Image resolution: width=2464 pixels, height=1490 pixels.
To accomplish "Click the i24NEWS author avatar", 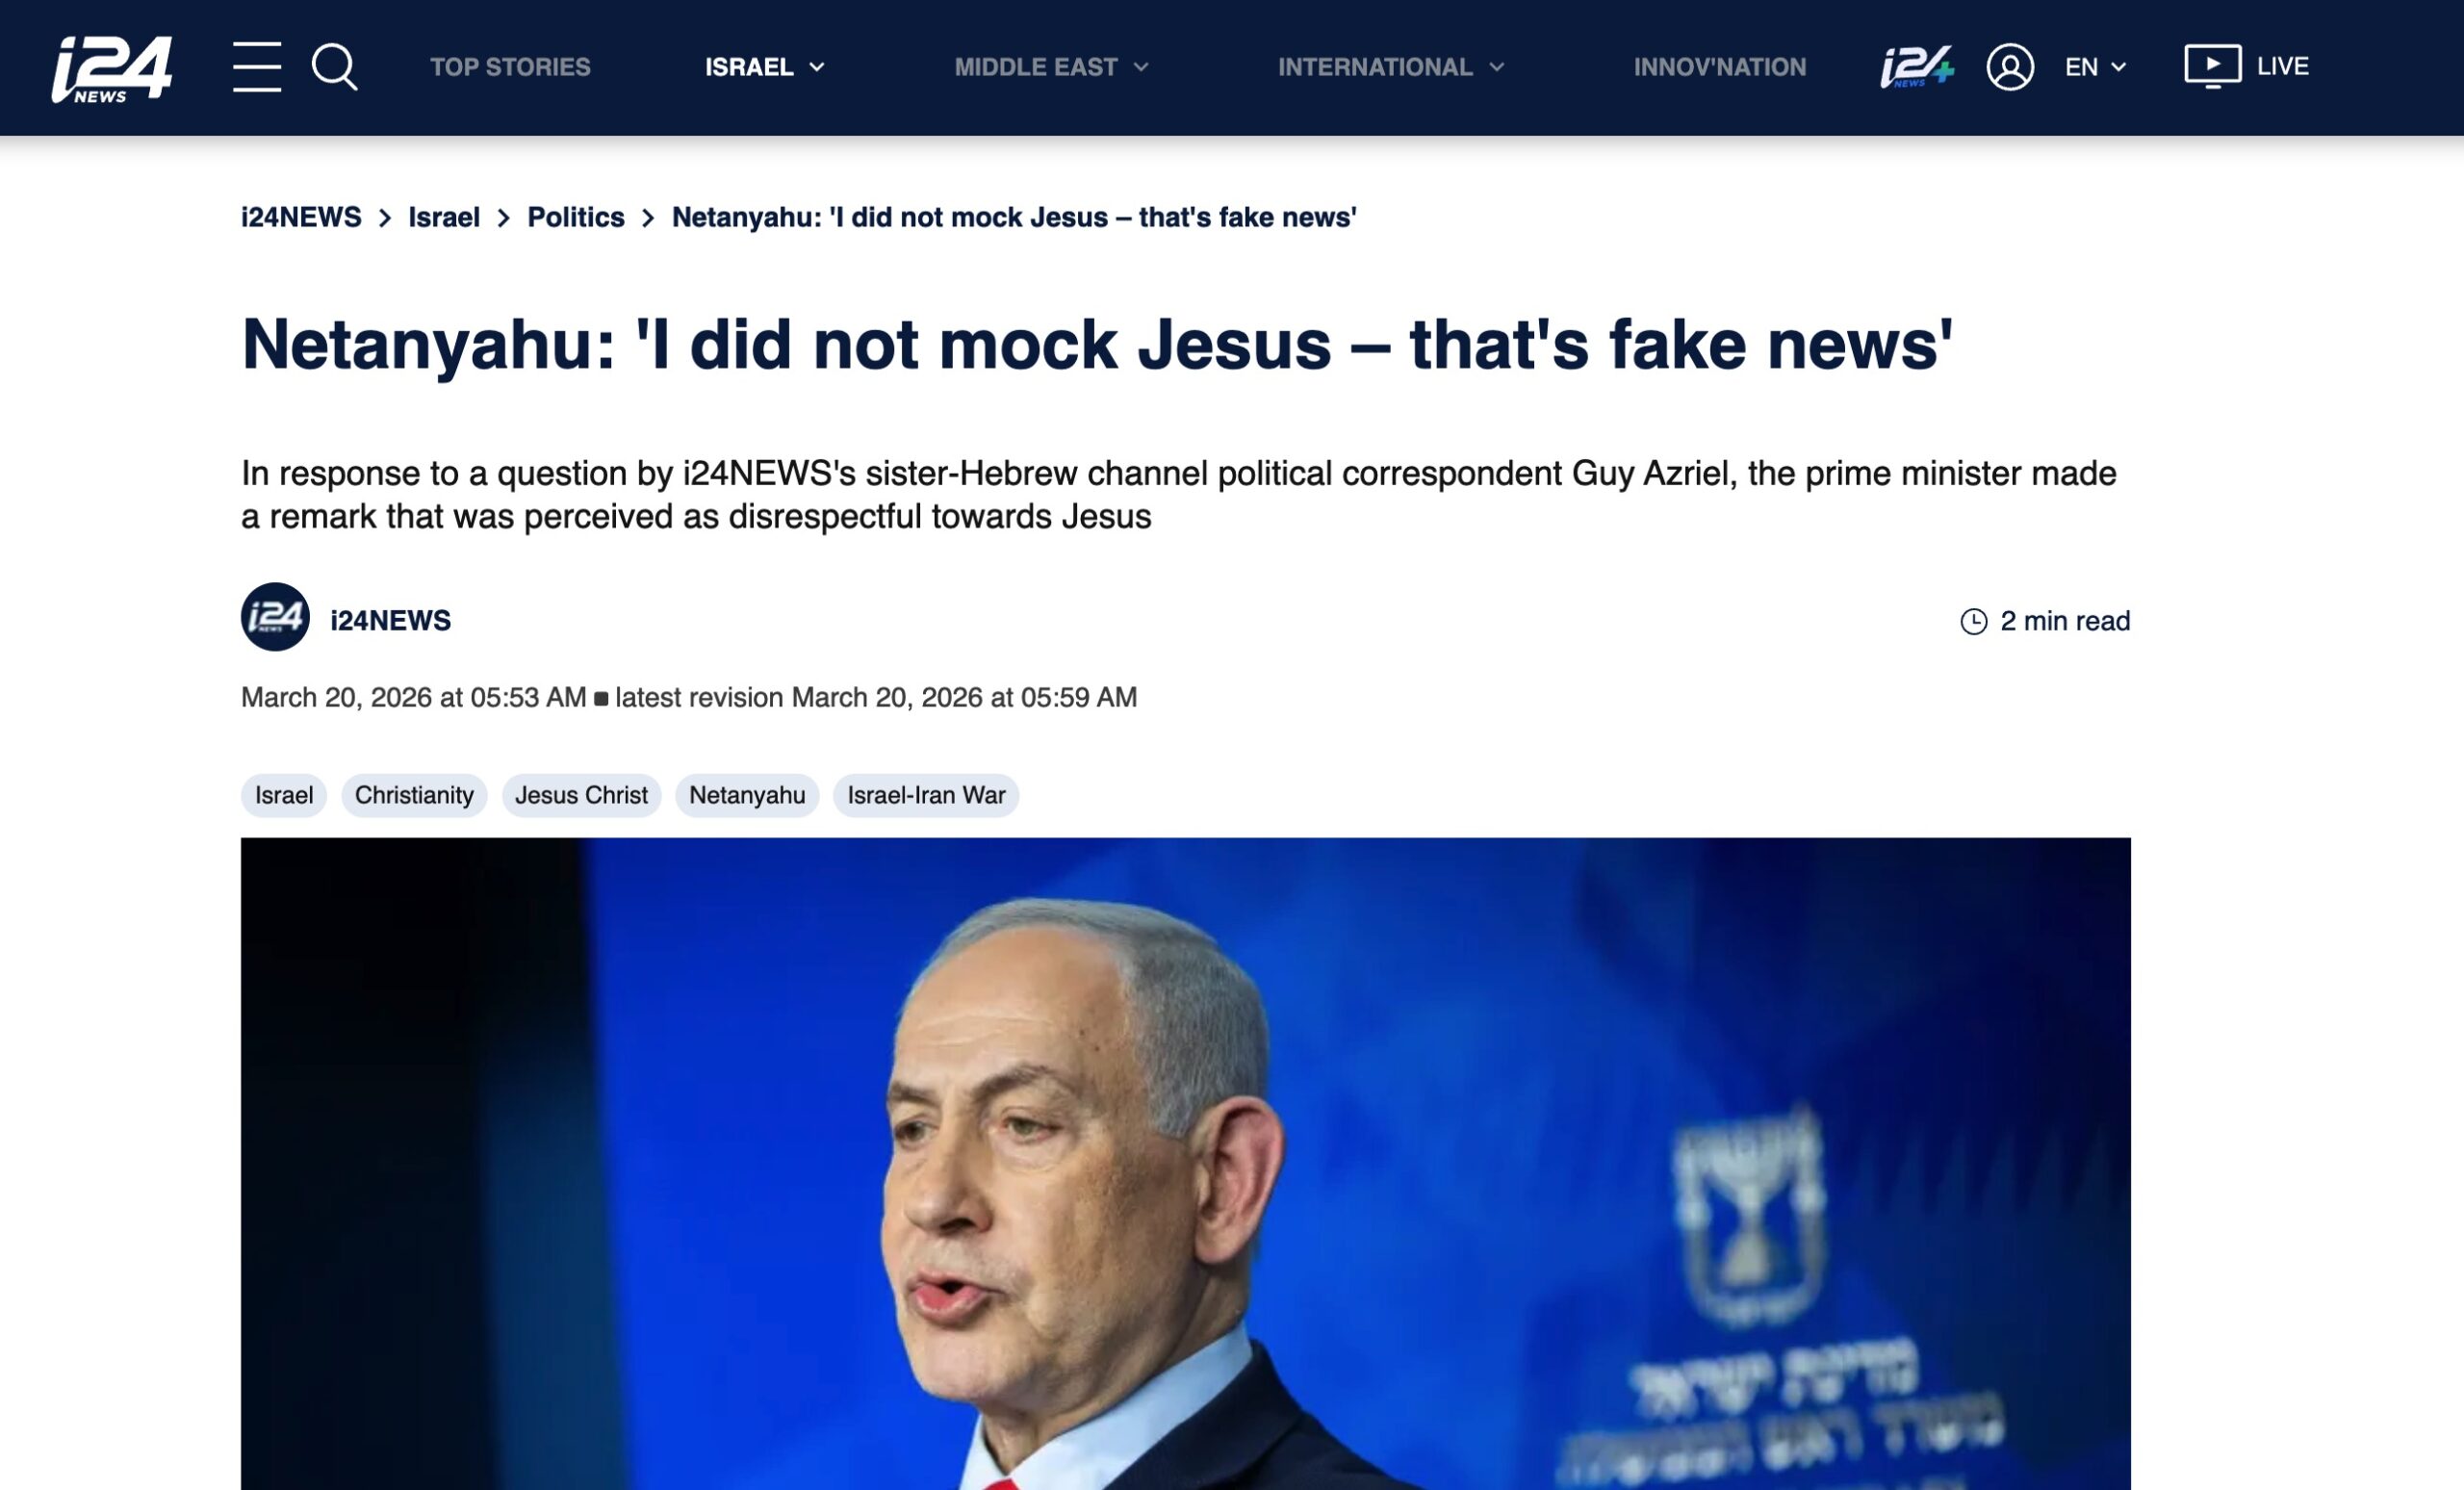I will coord(275,617).
